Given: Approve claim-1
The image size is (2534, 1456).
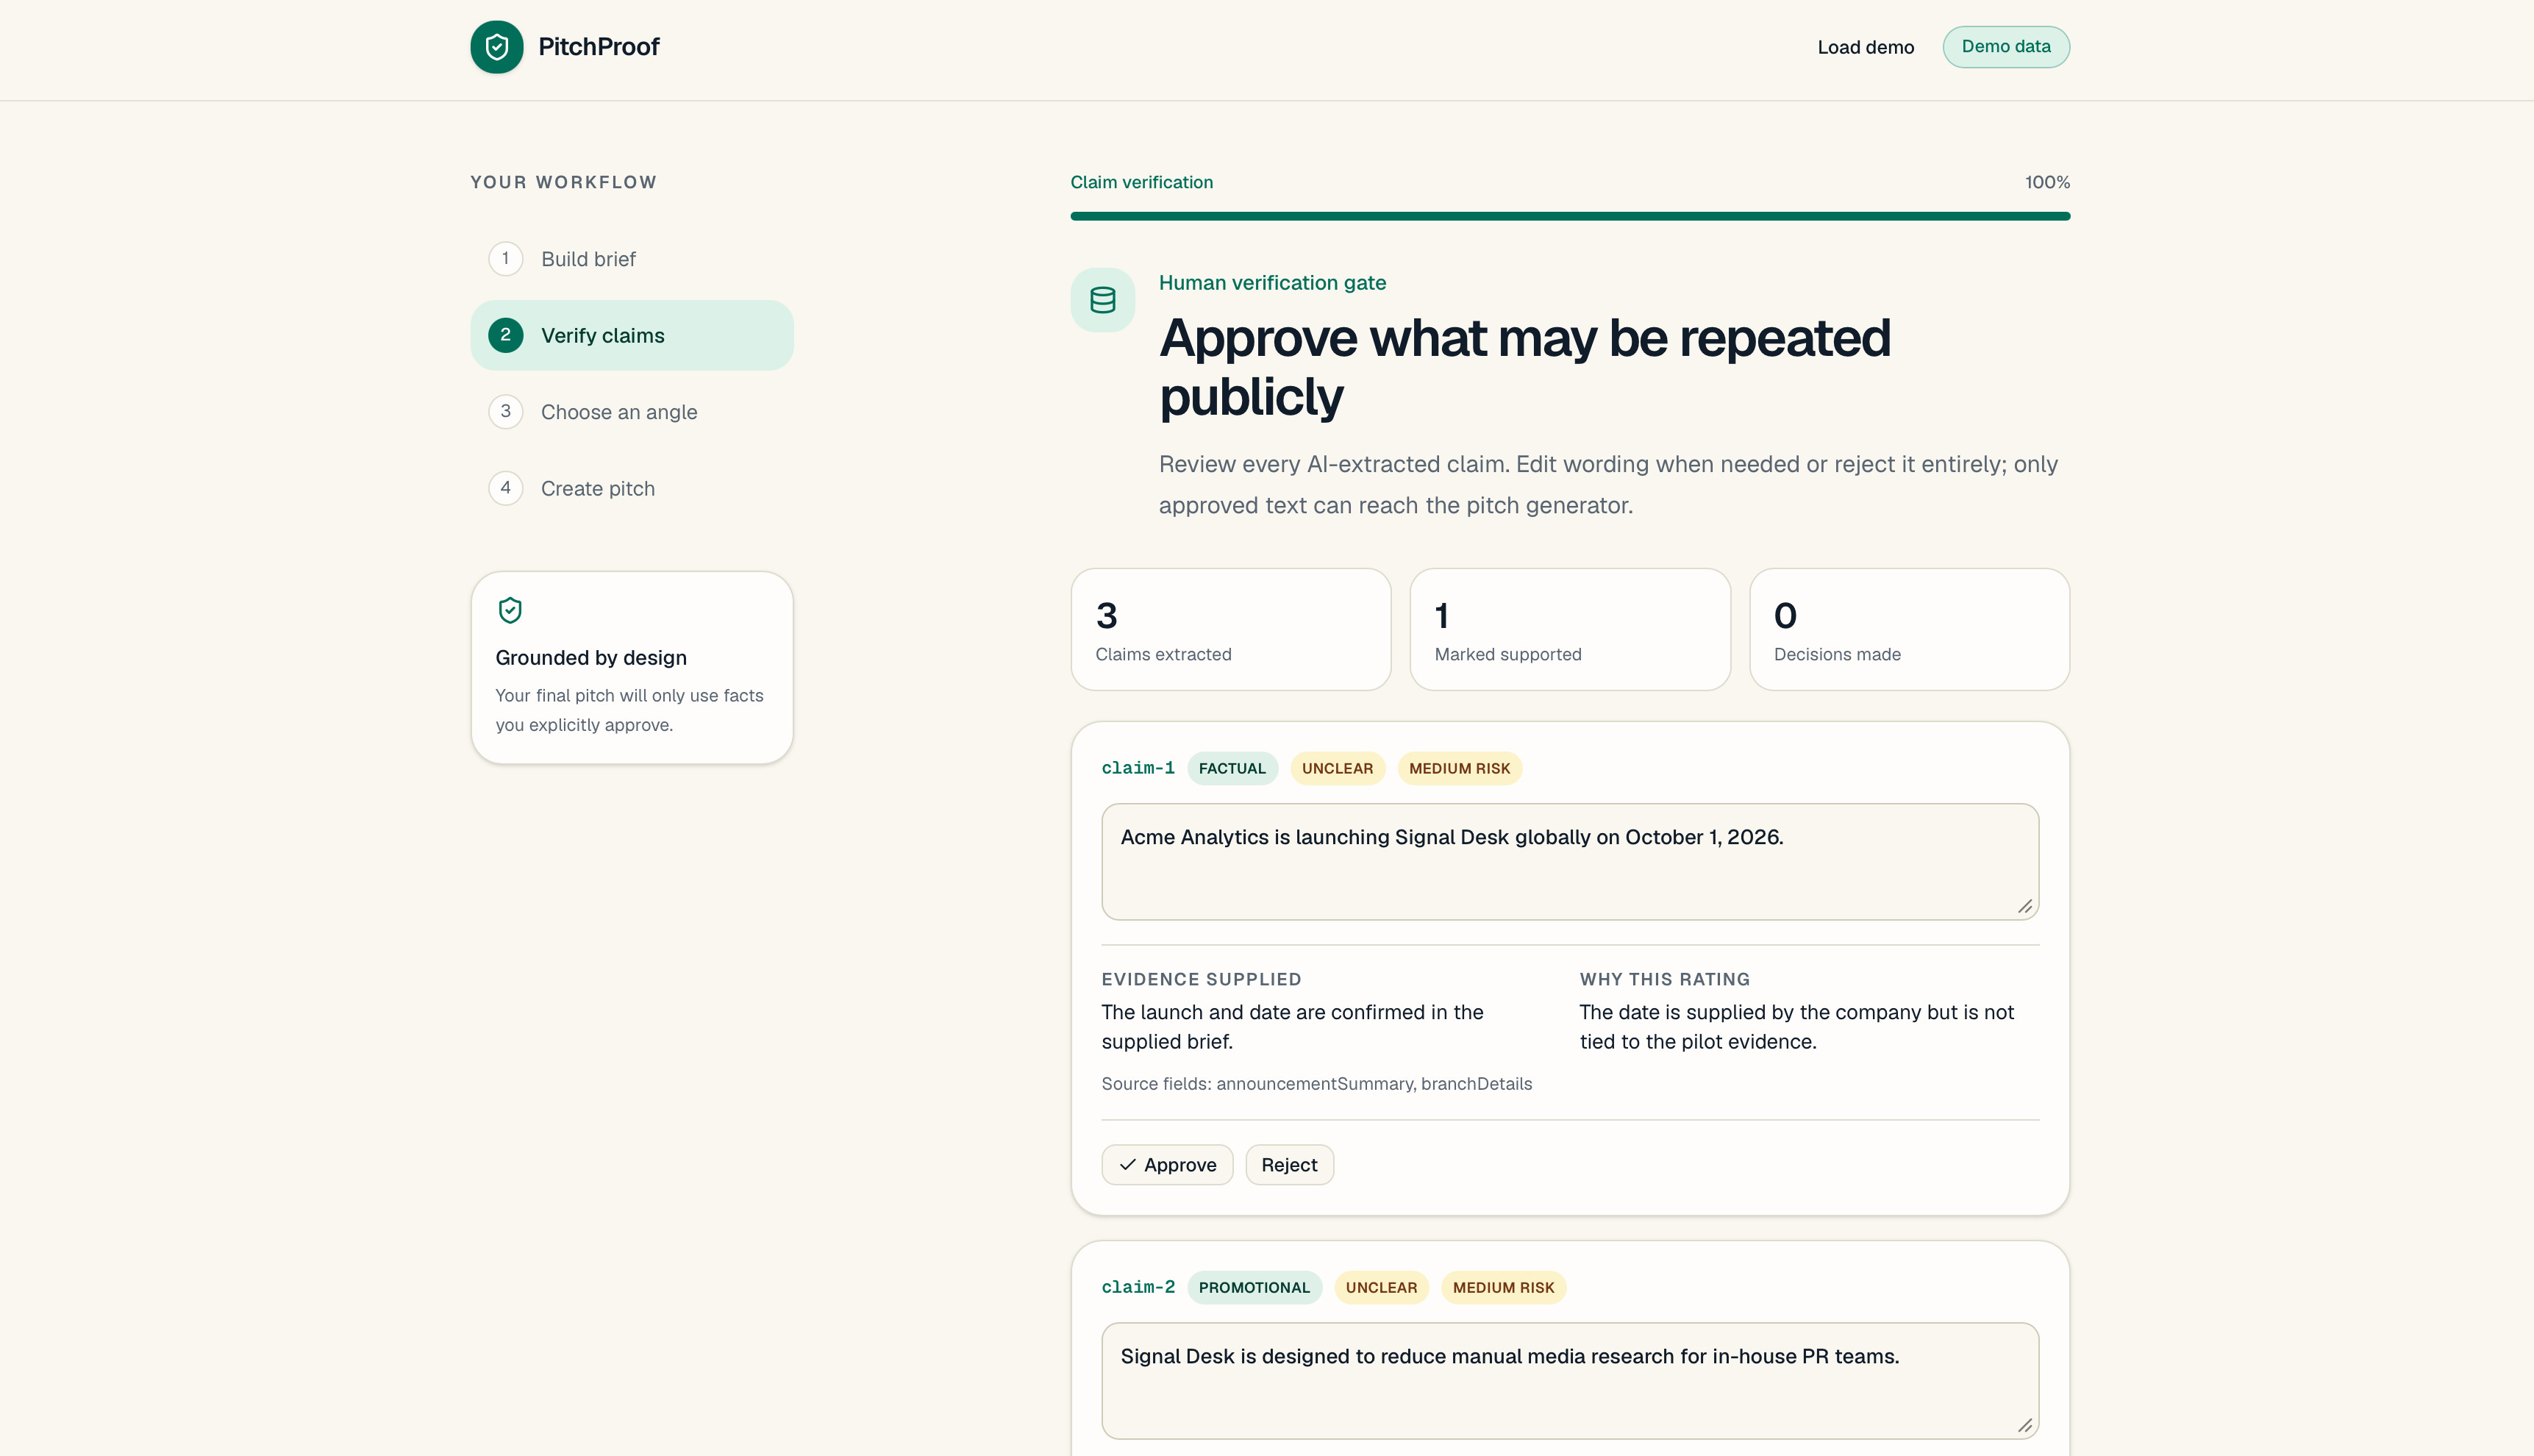Looking at the screenshot, I should pos(1167,1165).
